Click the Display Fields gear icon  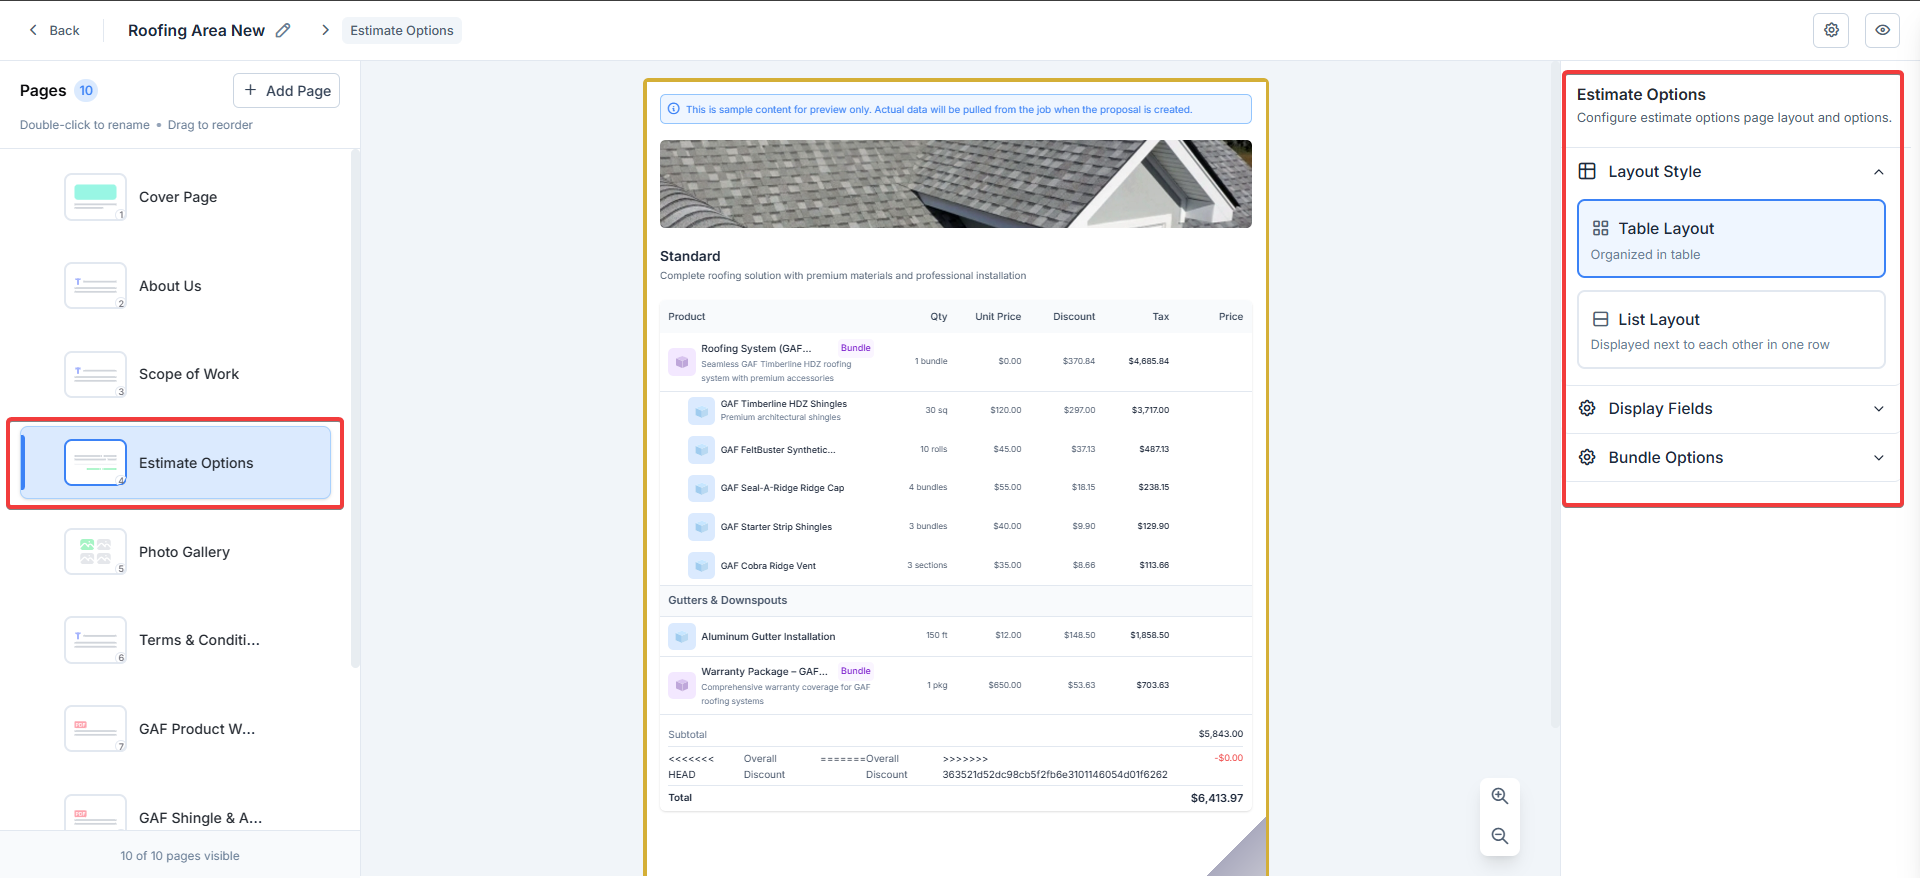pyautogui.click(x=1587, y=408)
